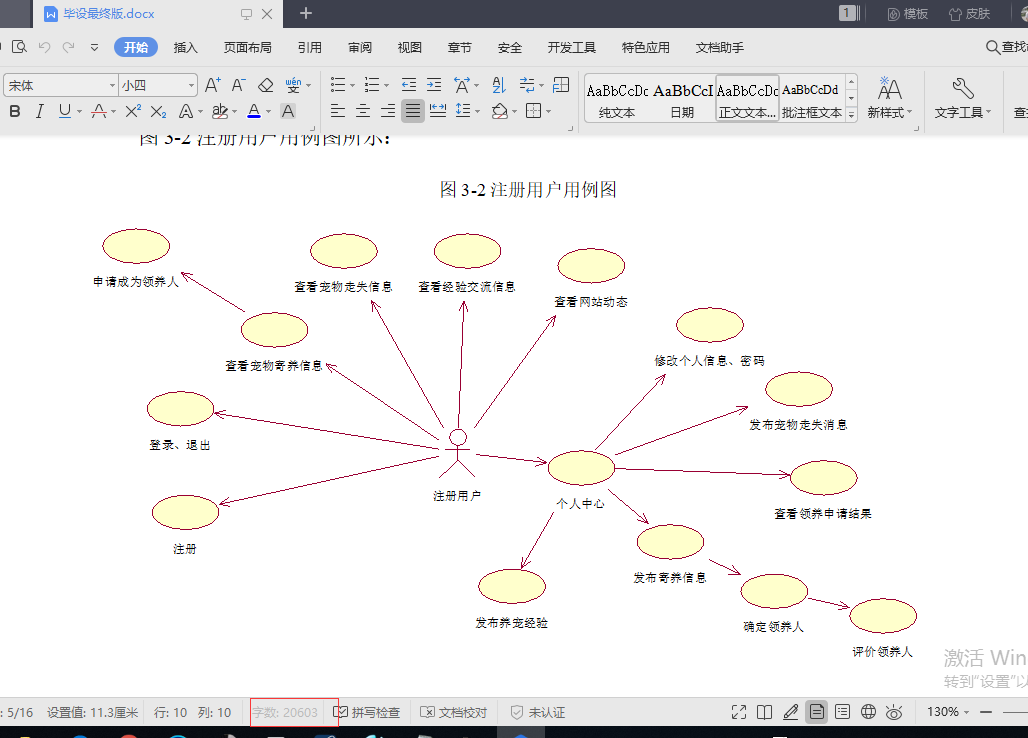Viewport: 1028px width, 738px height.
Task: Click the 未认证 status button
Action: [x=538, y=712]
